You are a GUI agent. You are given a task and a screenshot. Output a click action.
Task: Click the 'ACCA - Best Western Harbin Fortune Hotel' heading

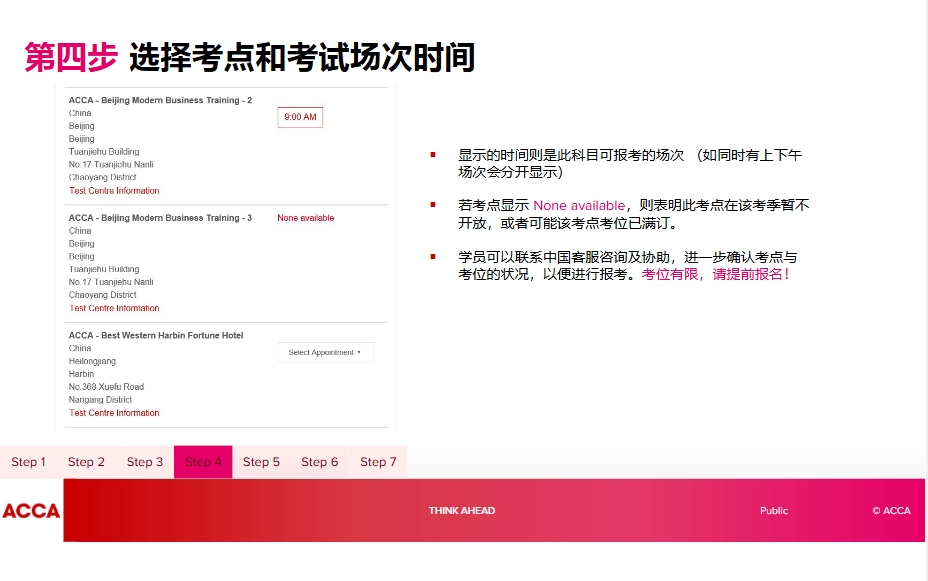coord(156,335)
